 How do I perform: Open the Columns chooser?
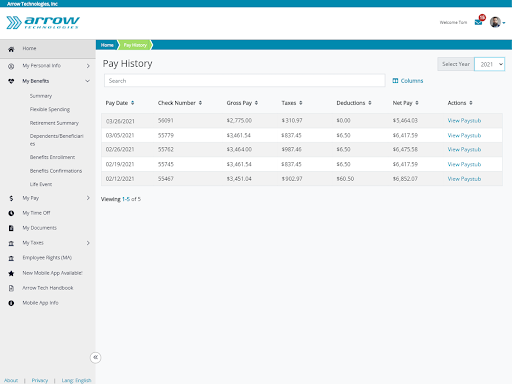408,81
